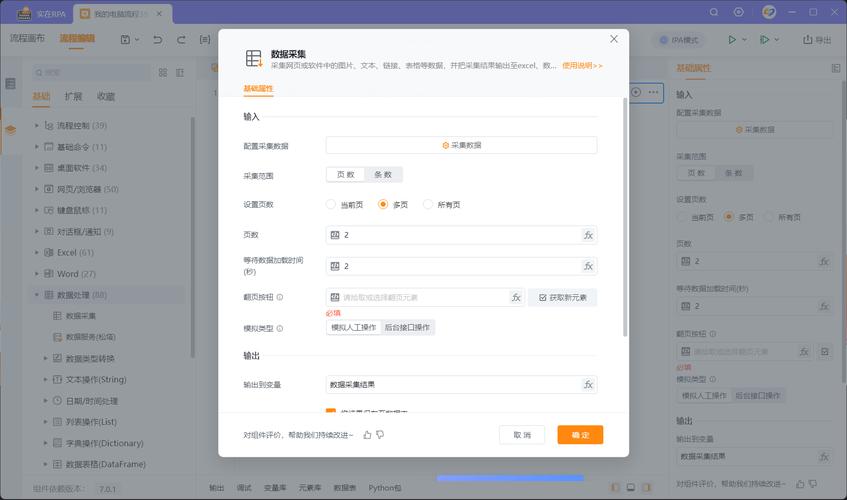Collapse the 数据处理 category

(37, 295)
